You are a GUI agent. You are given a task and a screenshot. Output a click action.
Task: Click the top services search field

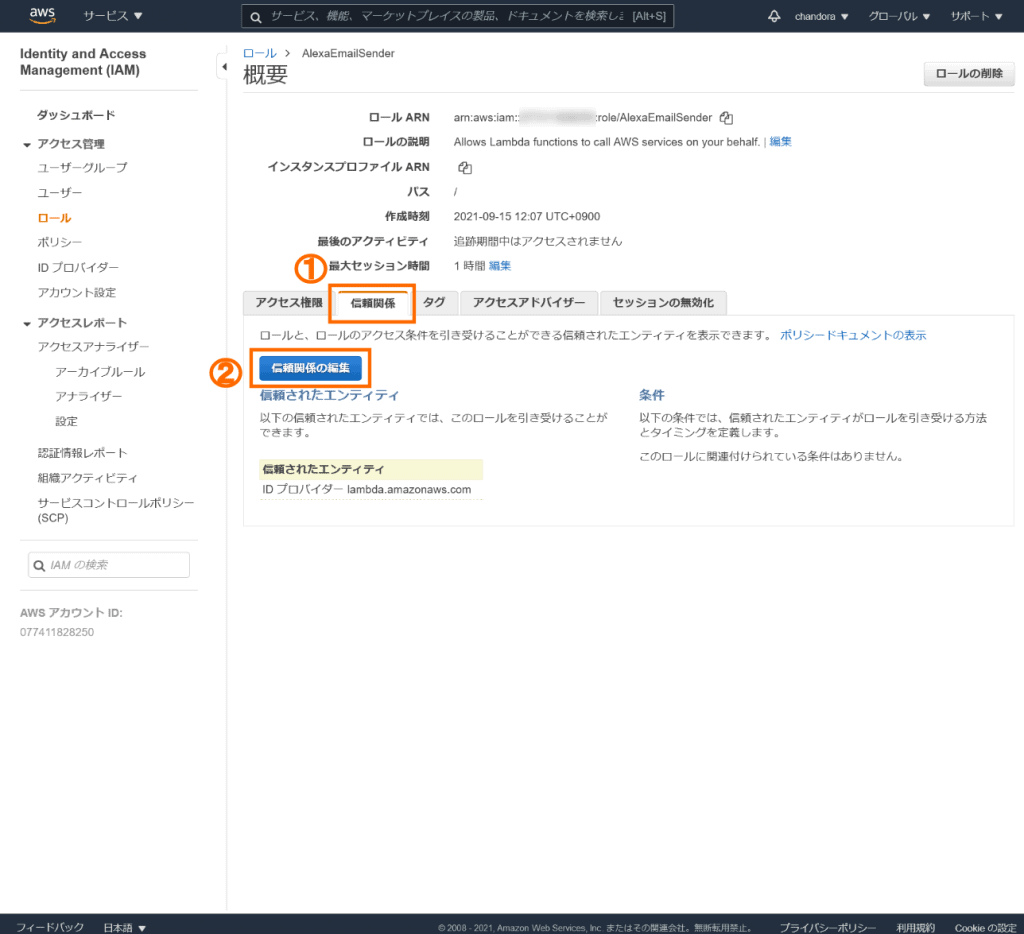tap(457, 16)
